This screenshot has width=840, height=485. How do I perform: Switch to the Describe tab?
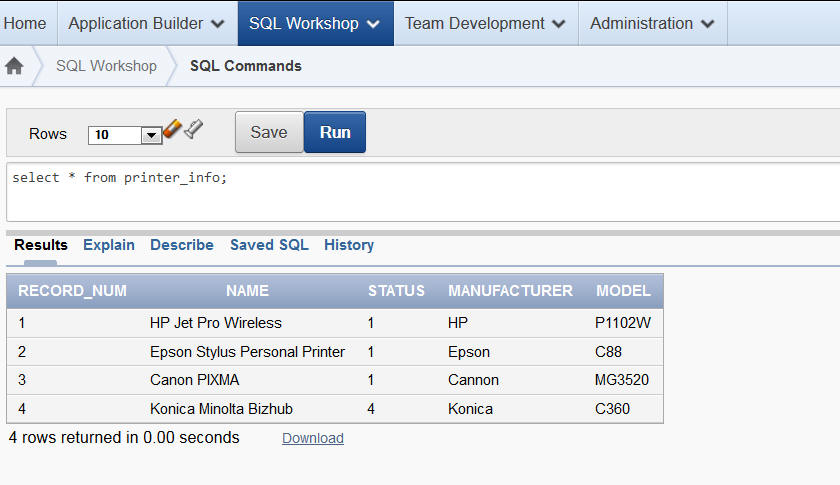[x=182, y=245]
